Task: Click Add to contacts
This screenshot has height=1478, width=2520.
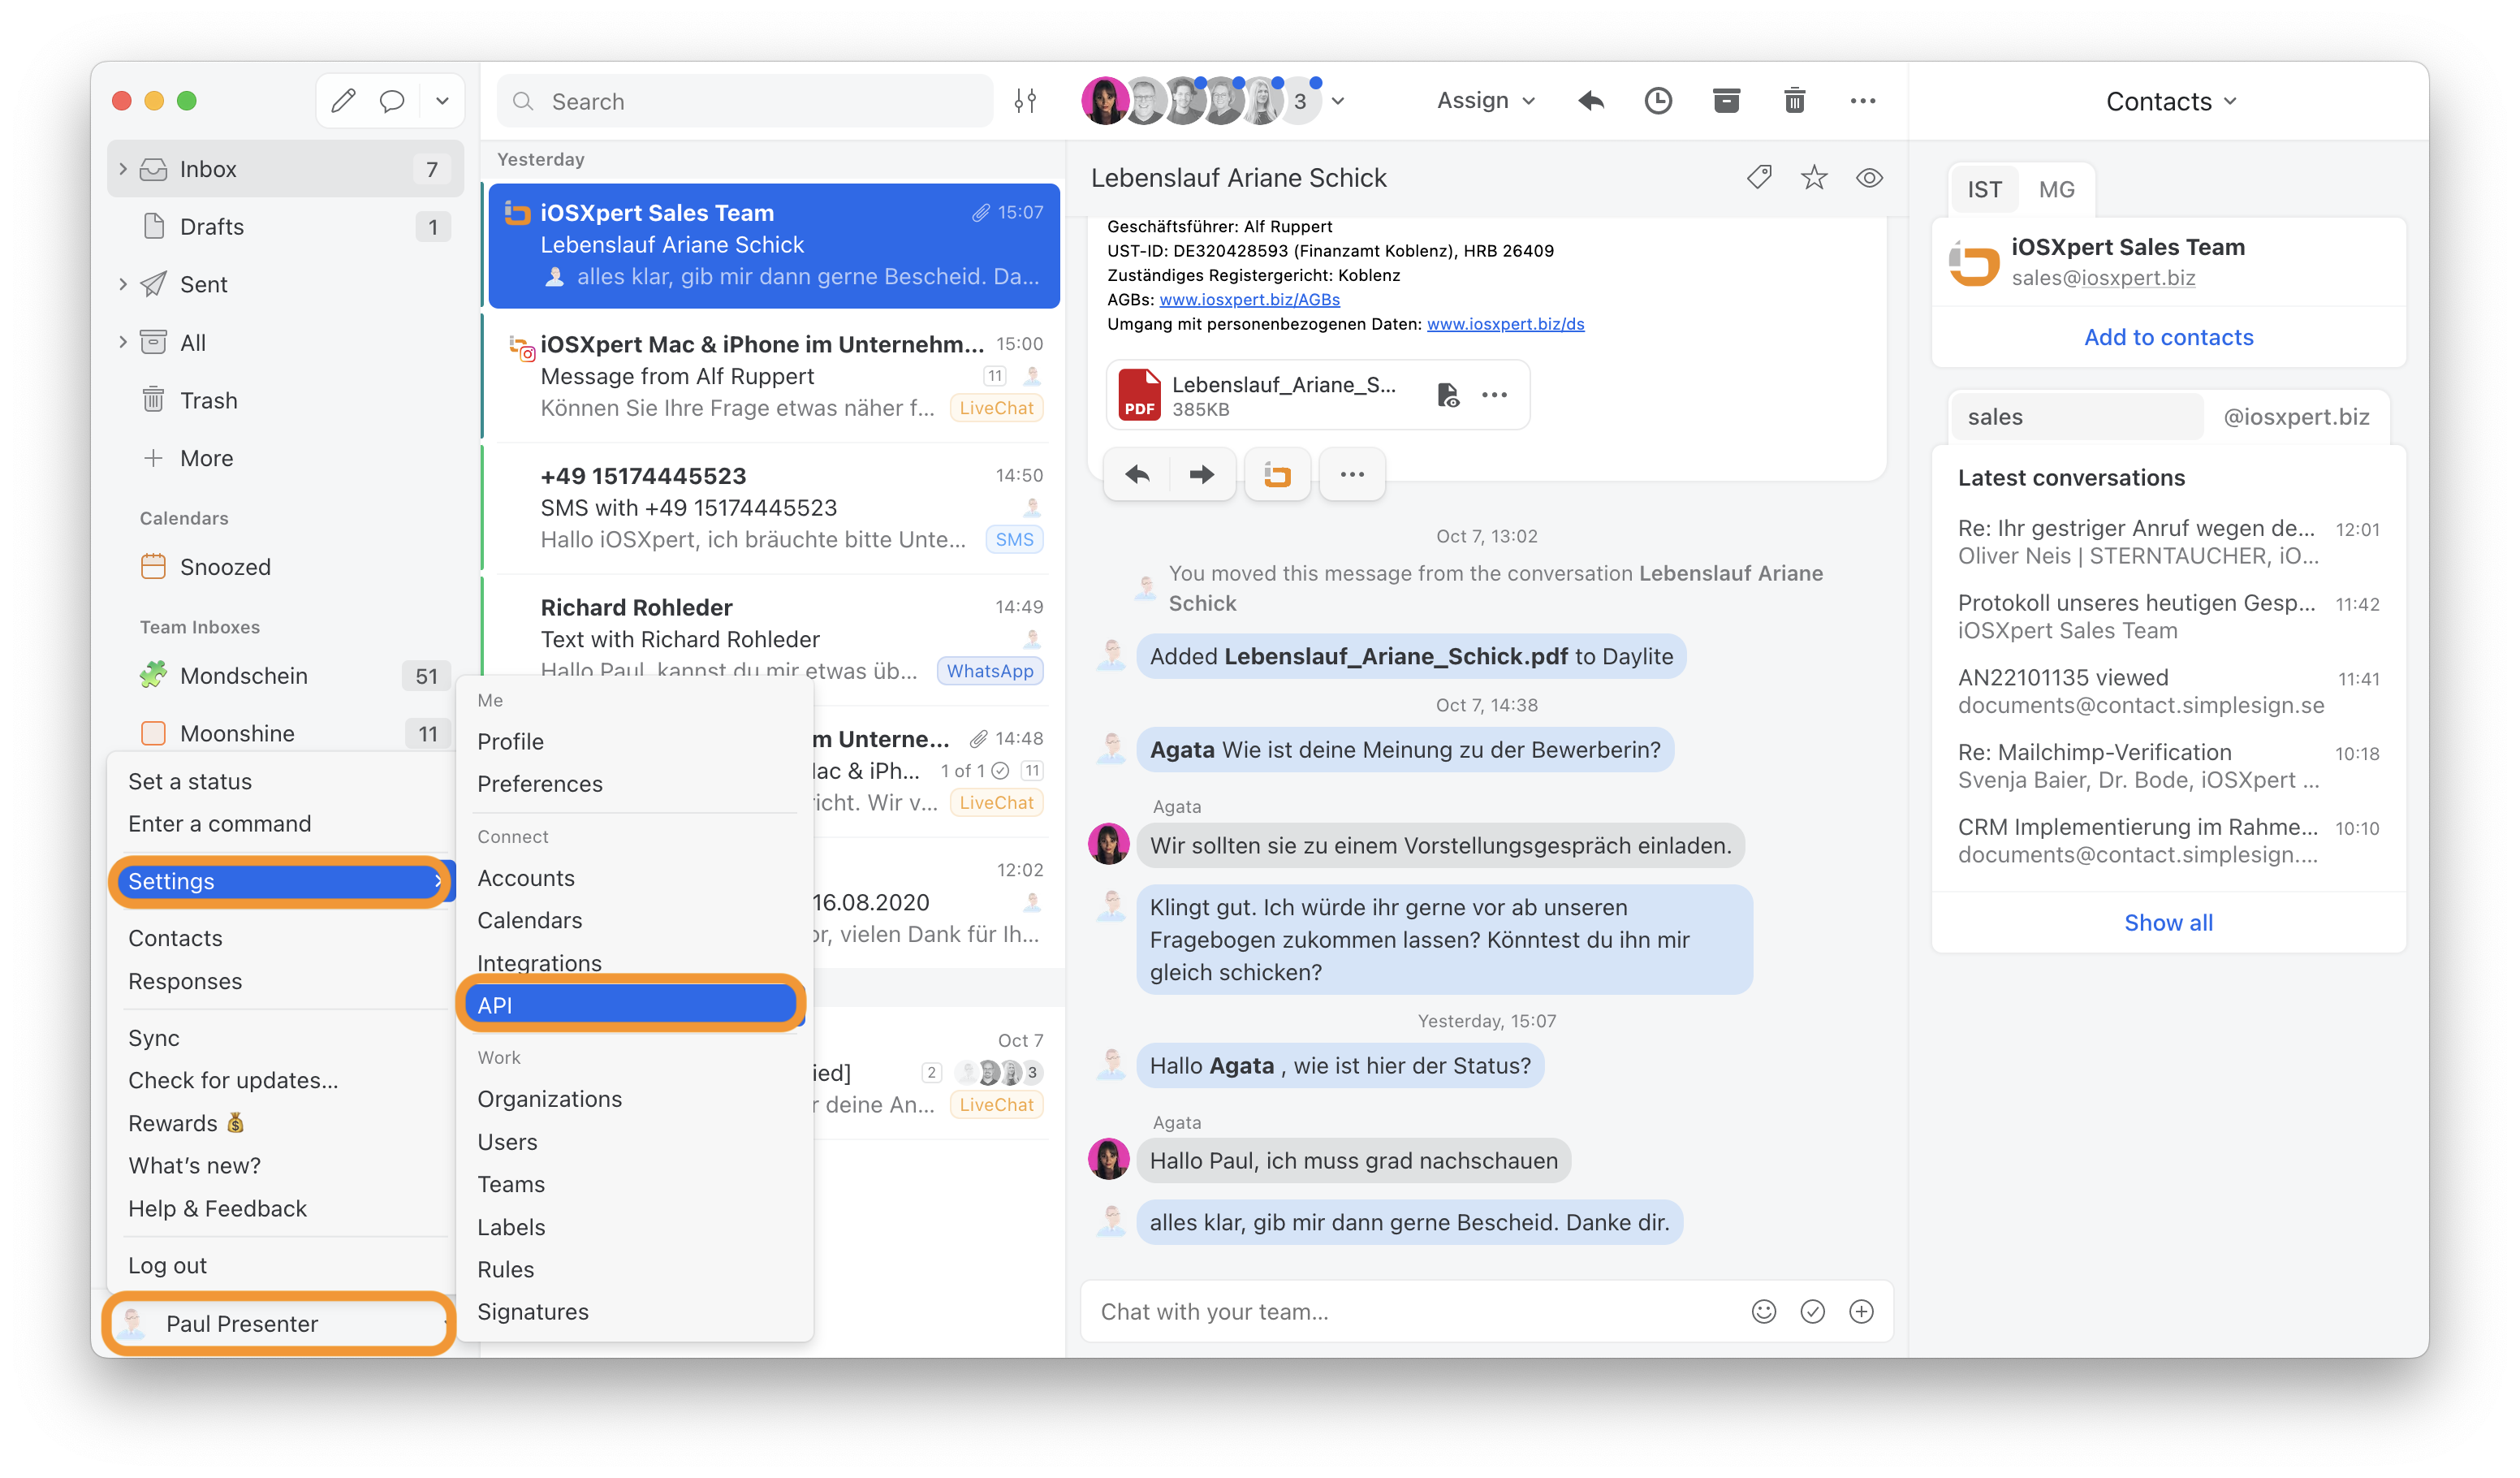Action: pyautogui.click(x=2168, y=338)
